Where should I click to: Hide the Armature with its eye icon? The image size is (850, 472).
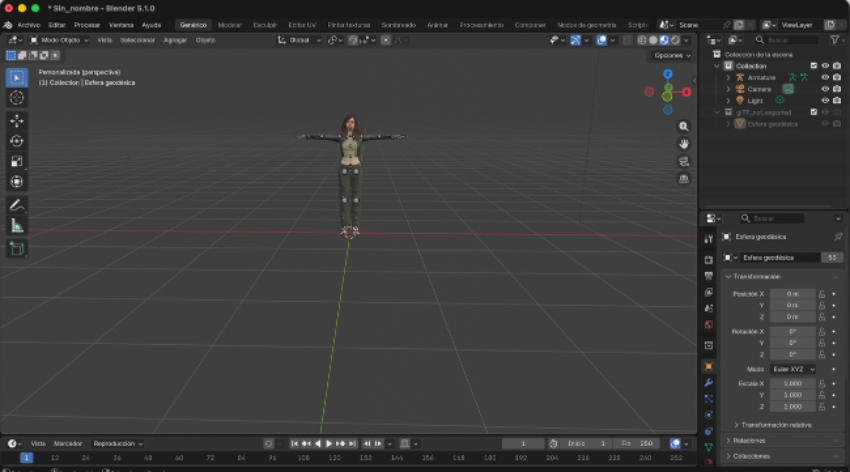[825, 77]
